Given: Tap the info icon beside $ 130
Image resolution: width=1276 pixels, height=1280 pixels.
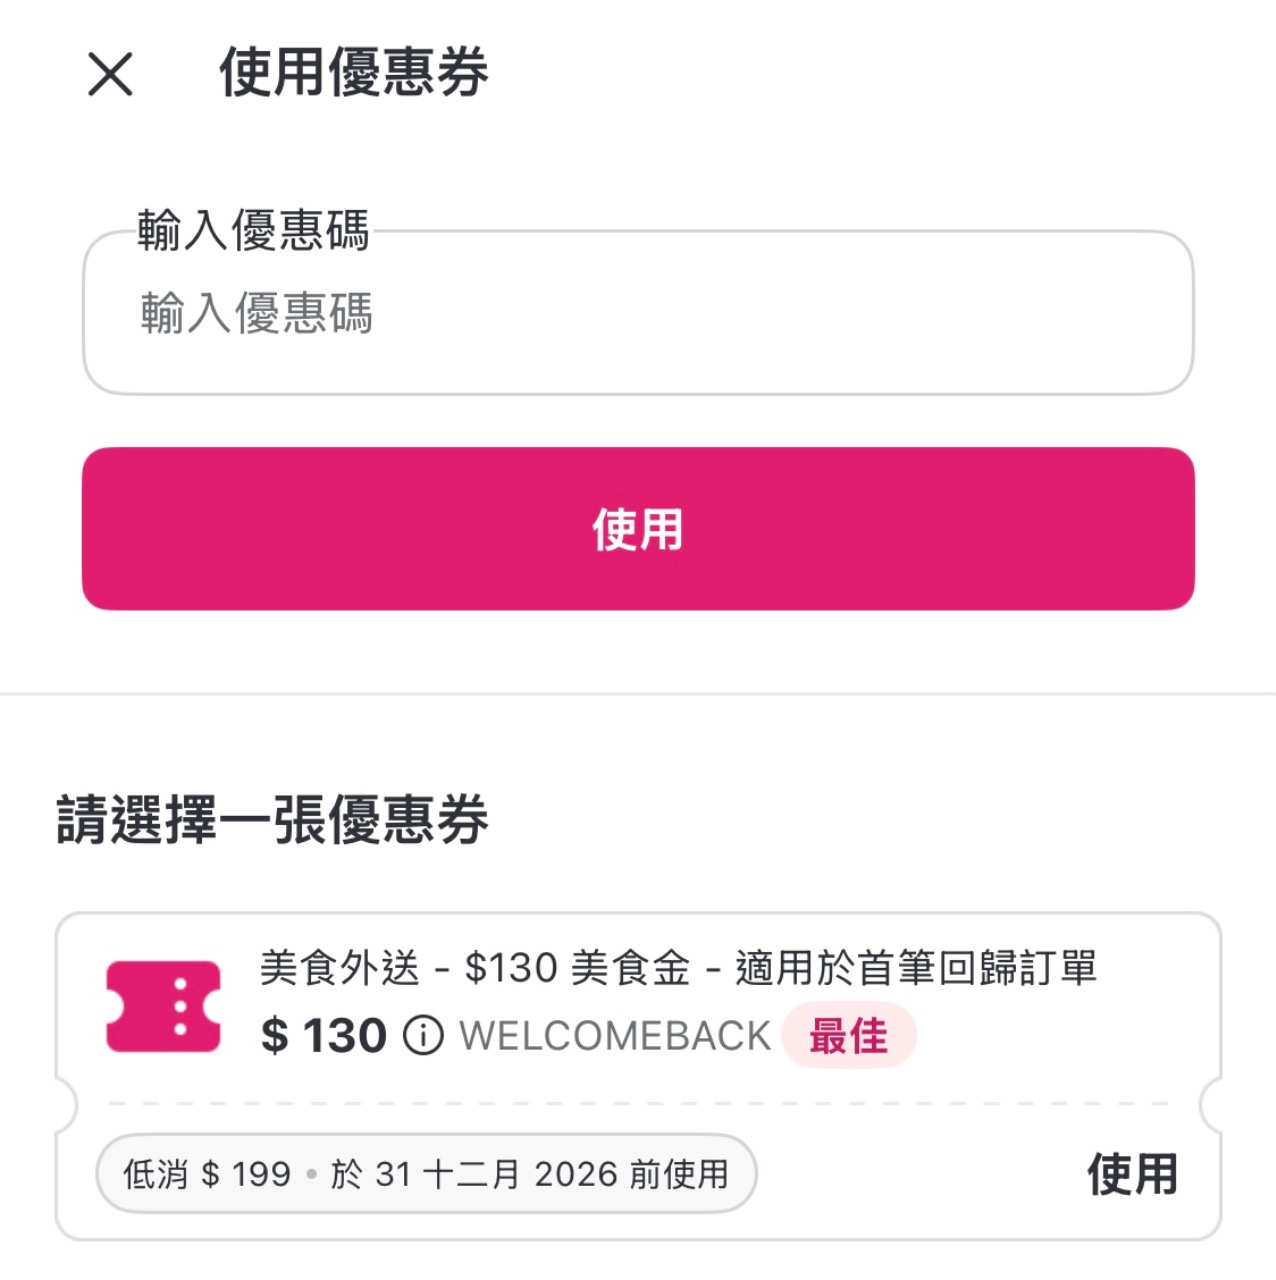Looking at the screenshot, I should 423,1036.
